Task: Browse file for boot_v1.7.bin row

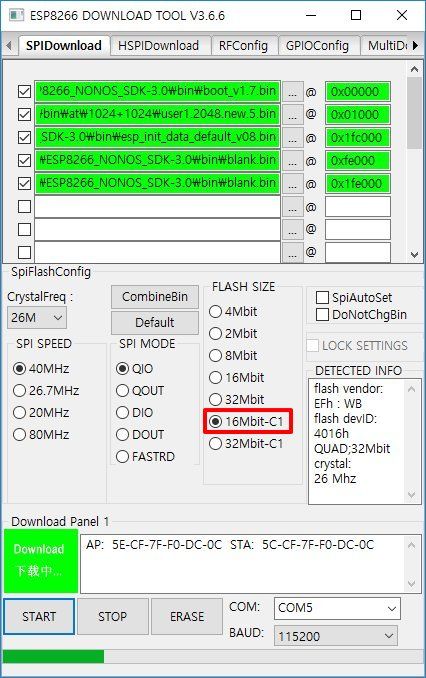Action: pos(293,92)
